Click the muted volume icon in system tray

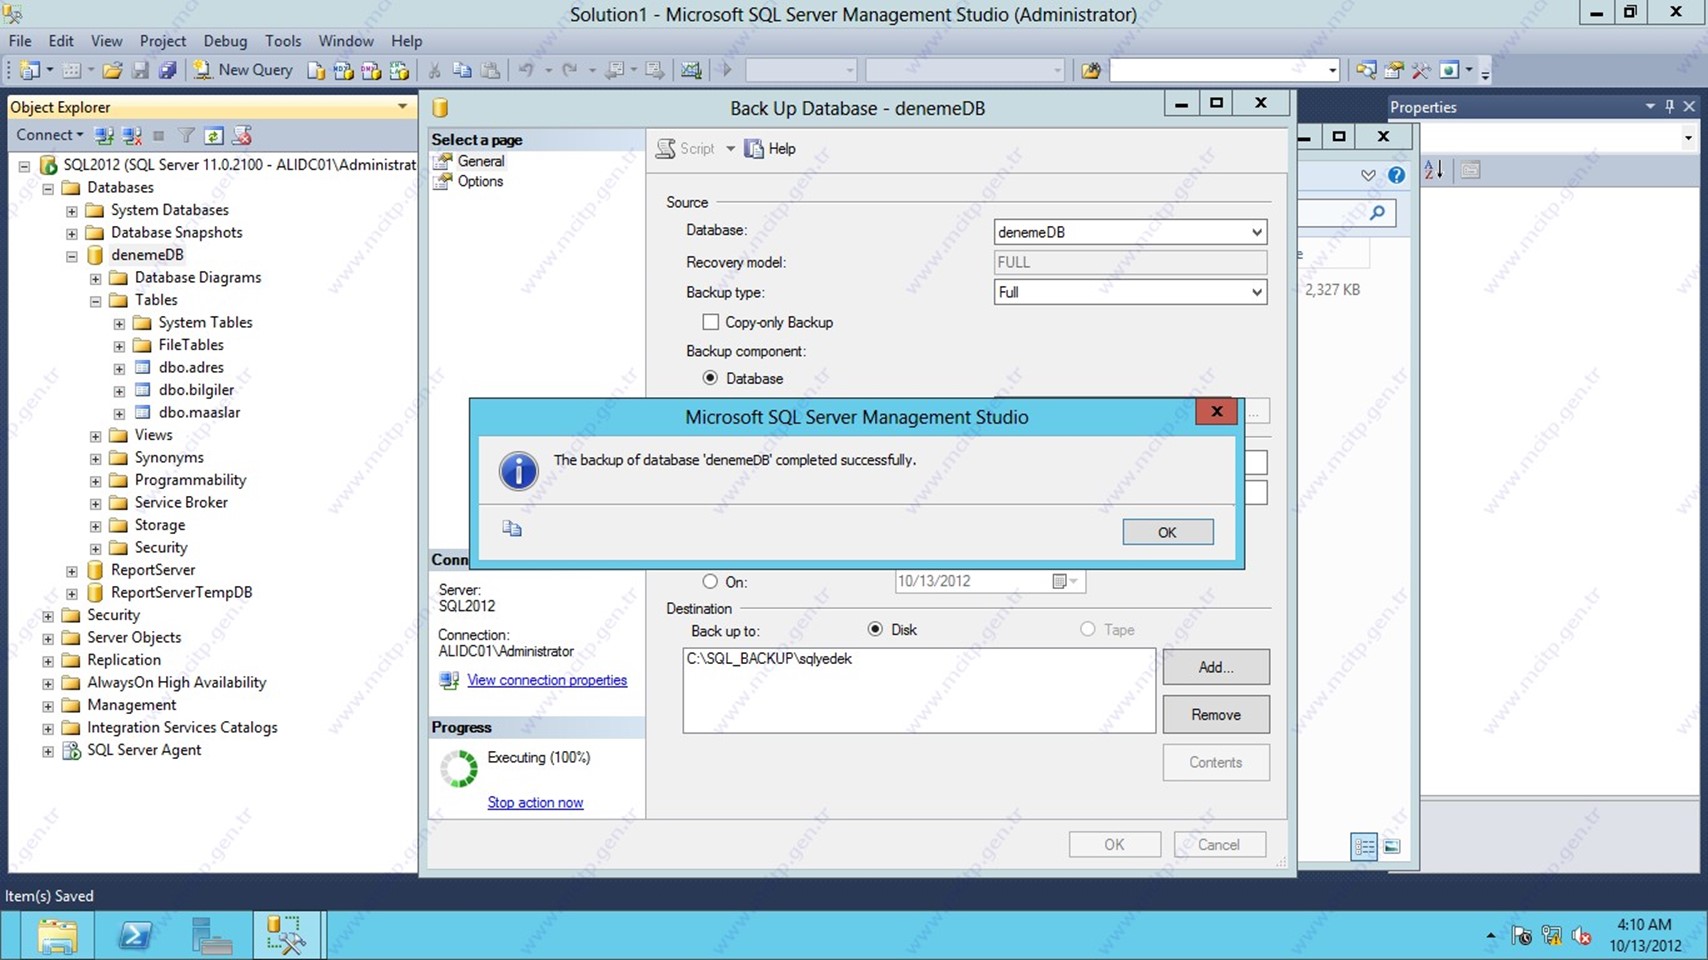[1581, 935]
